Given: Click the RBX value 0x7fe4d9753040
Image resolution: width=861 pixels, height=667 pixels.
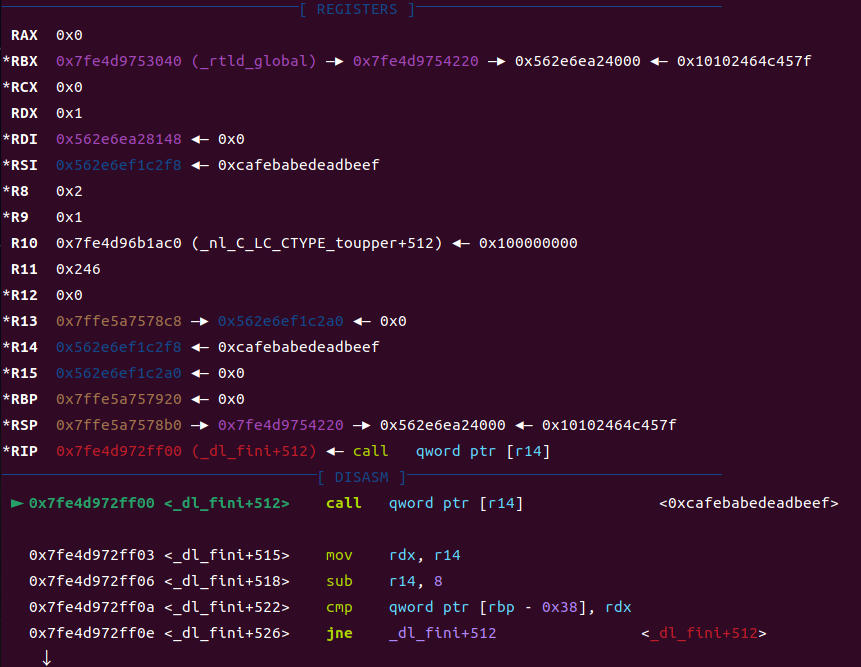Looking at the screenshot, I should click(x=119, y=61).
